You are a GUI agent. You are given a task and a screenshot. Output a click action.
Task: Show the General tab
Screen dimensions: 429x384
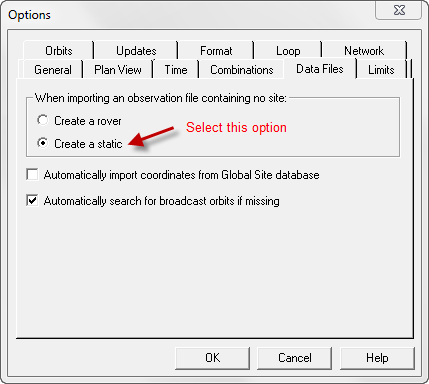53,70
